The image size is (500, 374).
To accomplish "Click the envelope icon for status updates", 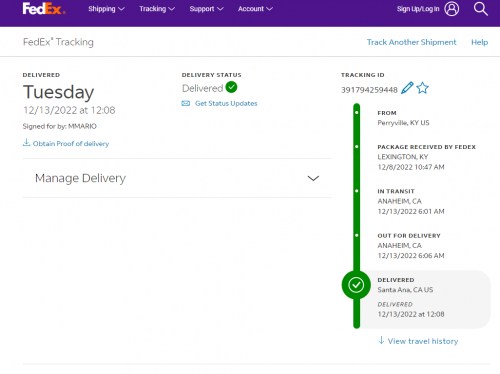I will 186,103.
